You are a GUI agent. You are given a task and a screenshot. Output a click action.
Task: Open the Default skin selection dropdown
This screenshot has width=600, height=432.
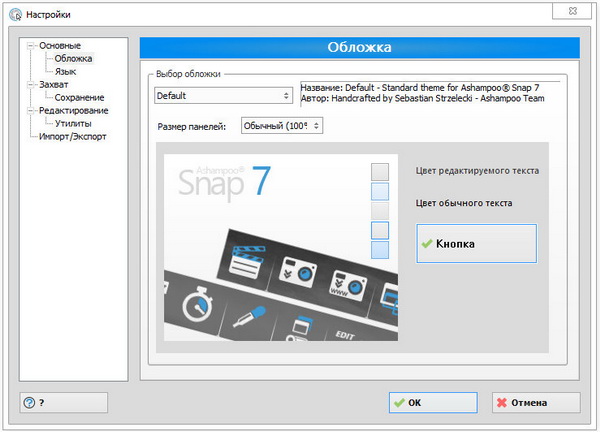coord(222,96)
